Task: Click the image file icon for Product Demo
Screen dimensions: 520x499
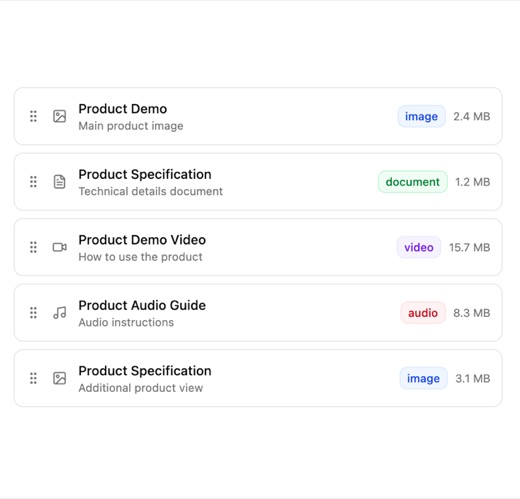Action: [x=60, y=116]
